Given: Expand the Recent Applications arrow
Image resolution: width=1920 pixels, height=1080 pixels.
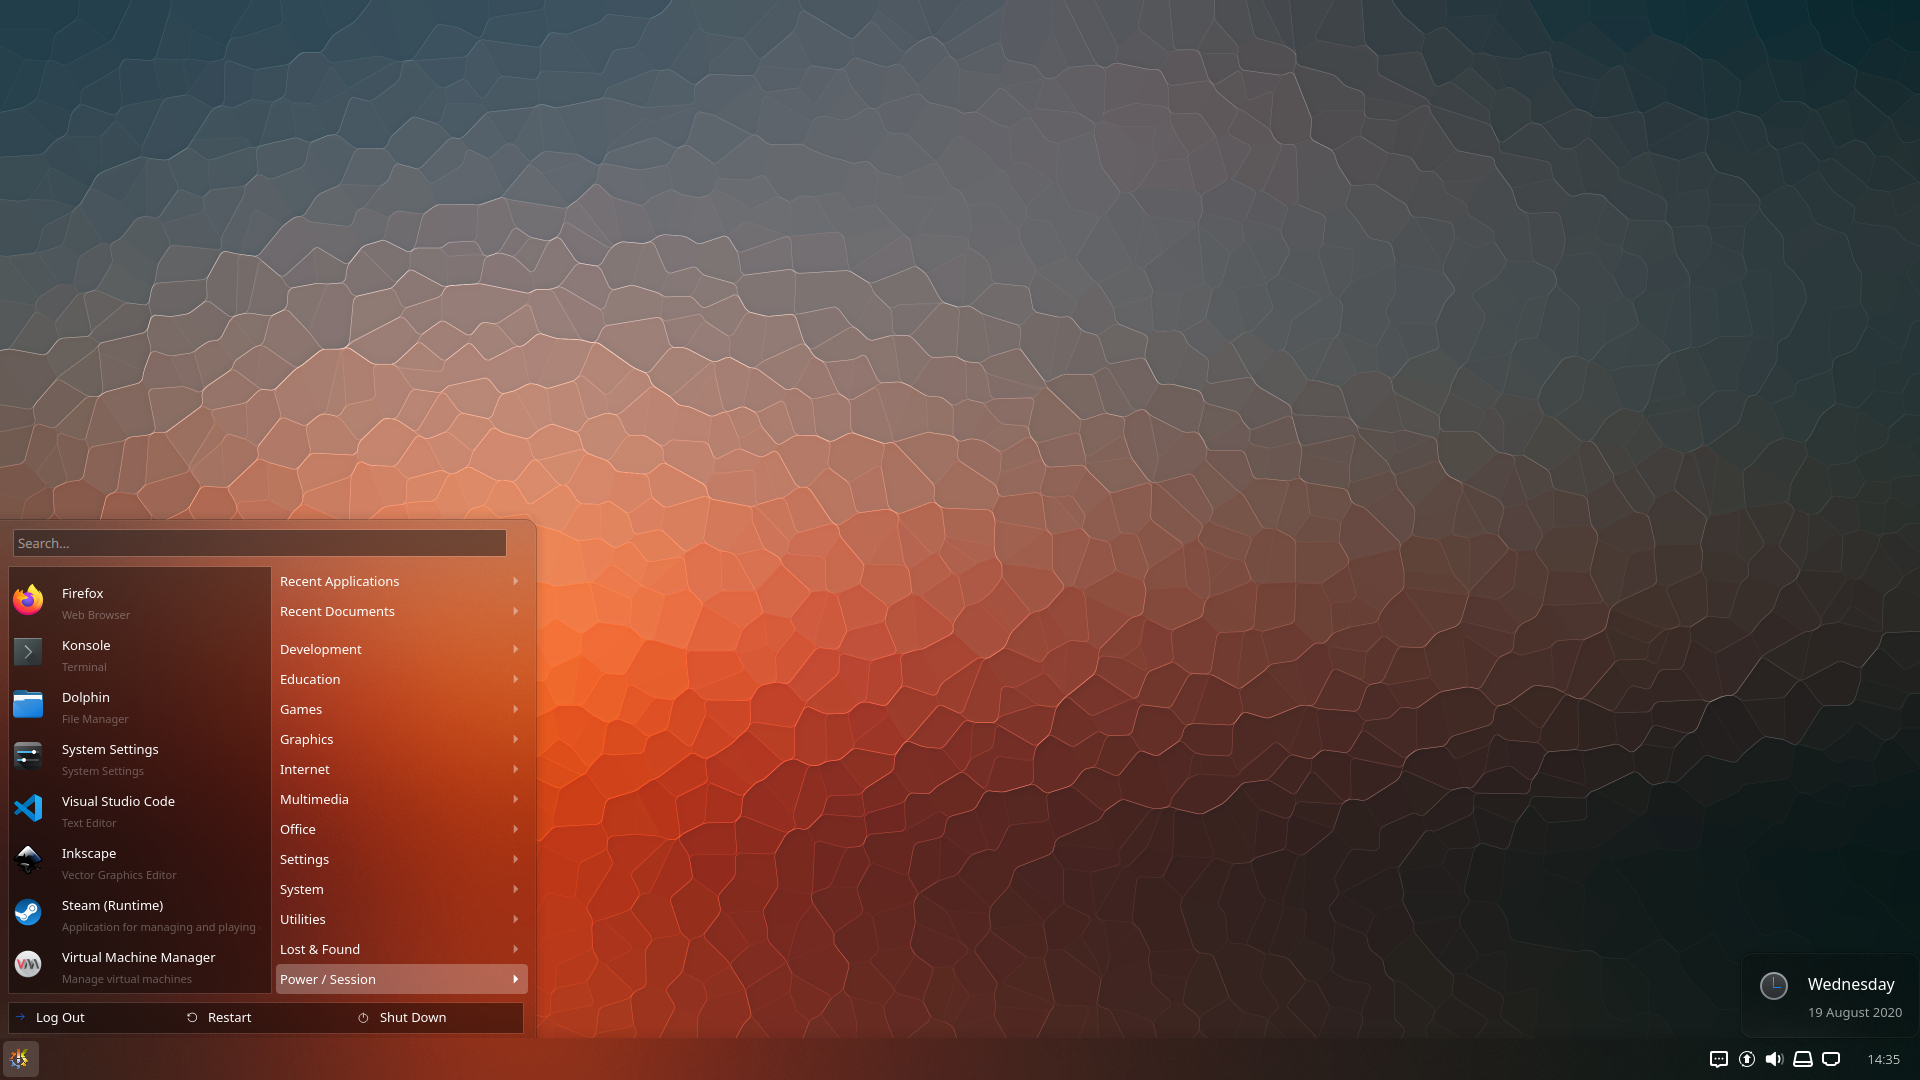Looking at the screenshot, I should click(516, 581).
